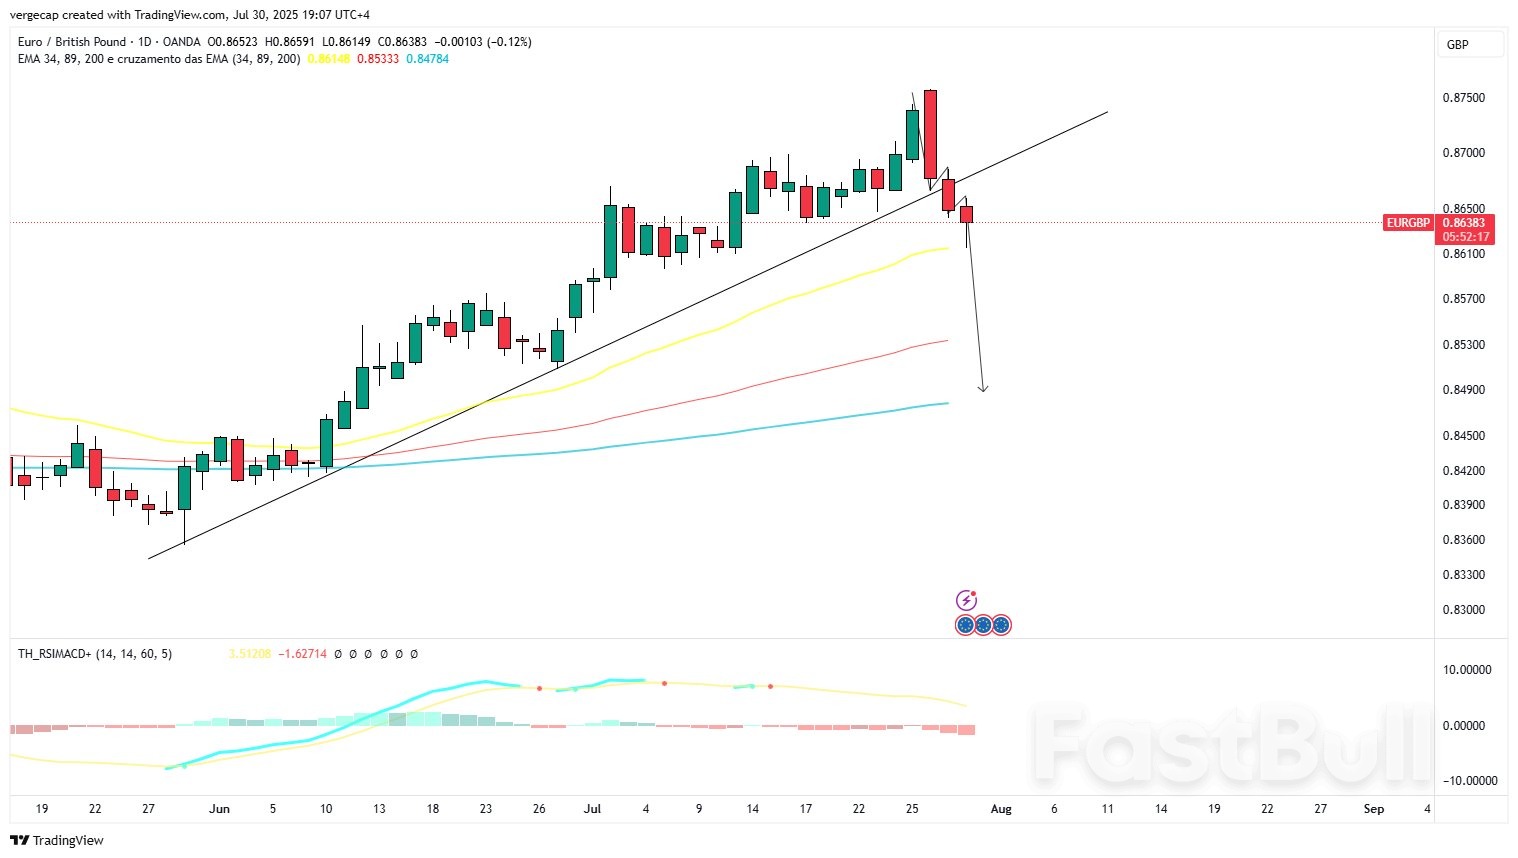Click the rightmost EU flag economic event icon
This screenshot has height=858, width=1518.
tap(1001, 625)
